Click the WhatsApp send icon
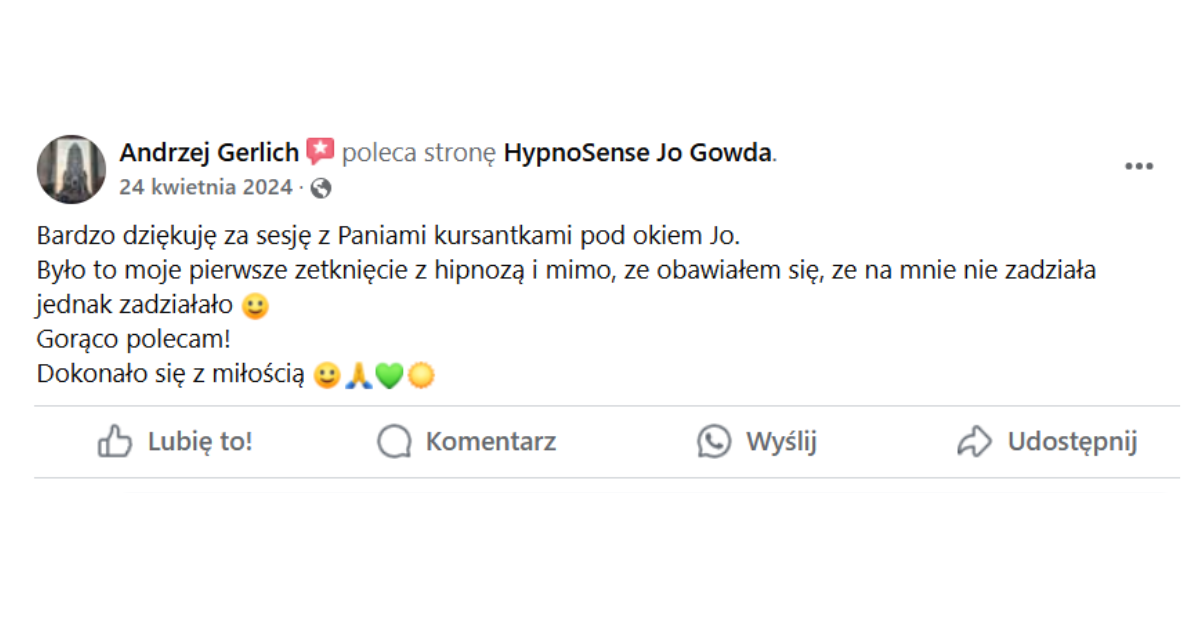 pos(714,442)
